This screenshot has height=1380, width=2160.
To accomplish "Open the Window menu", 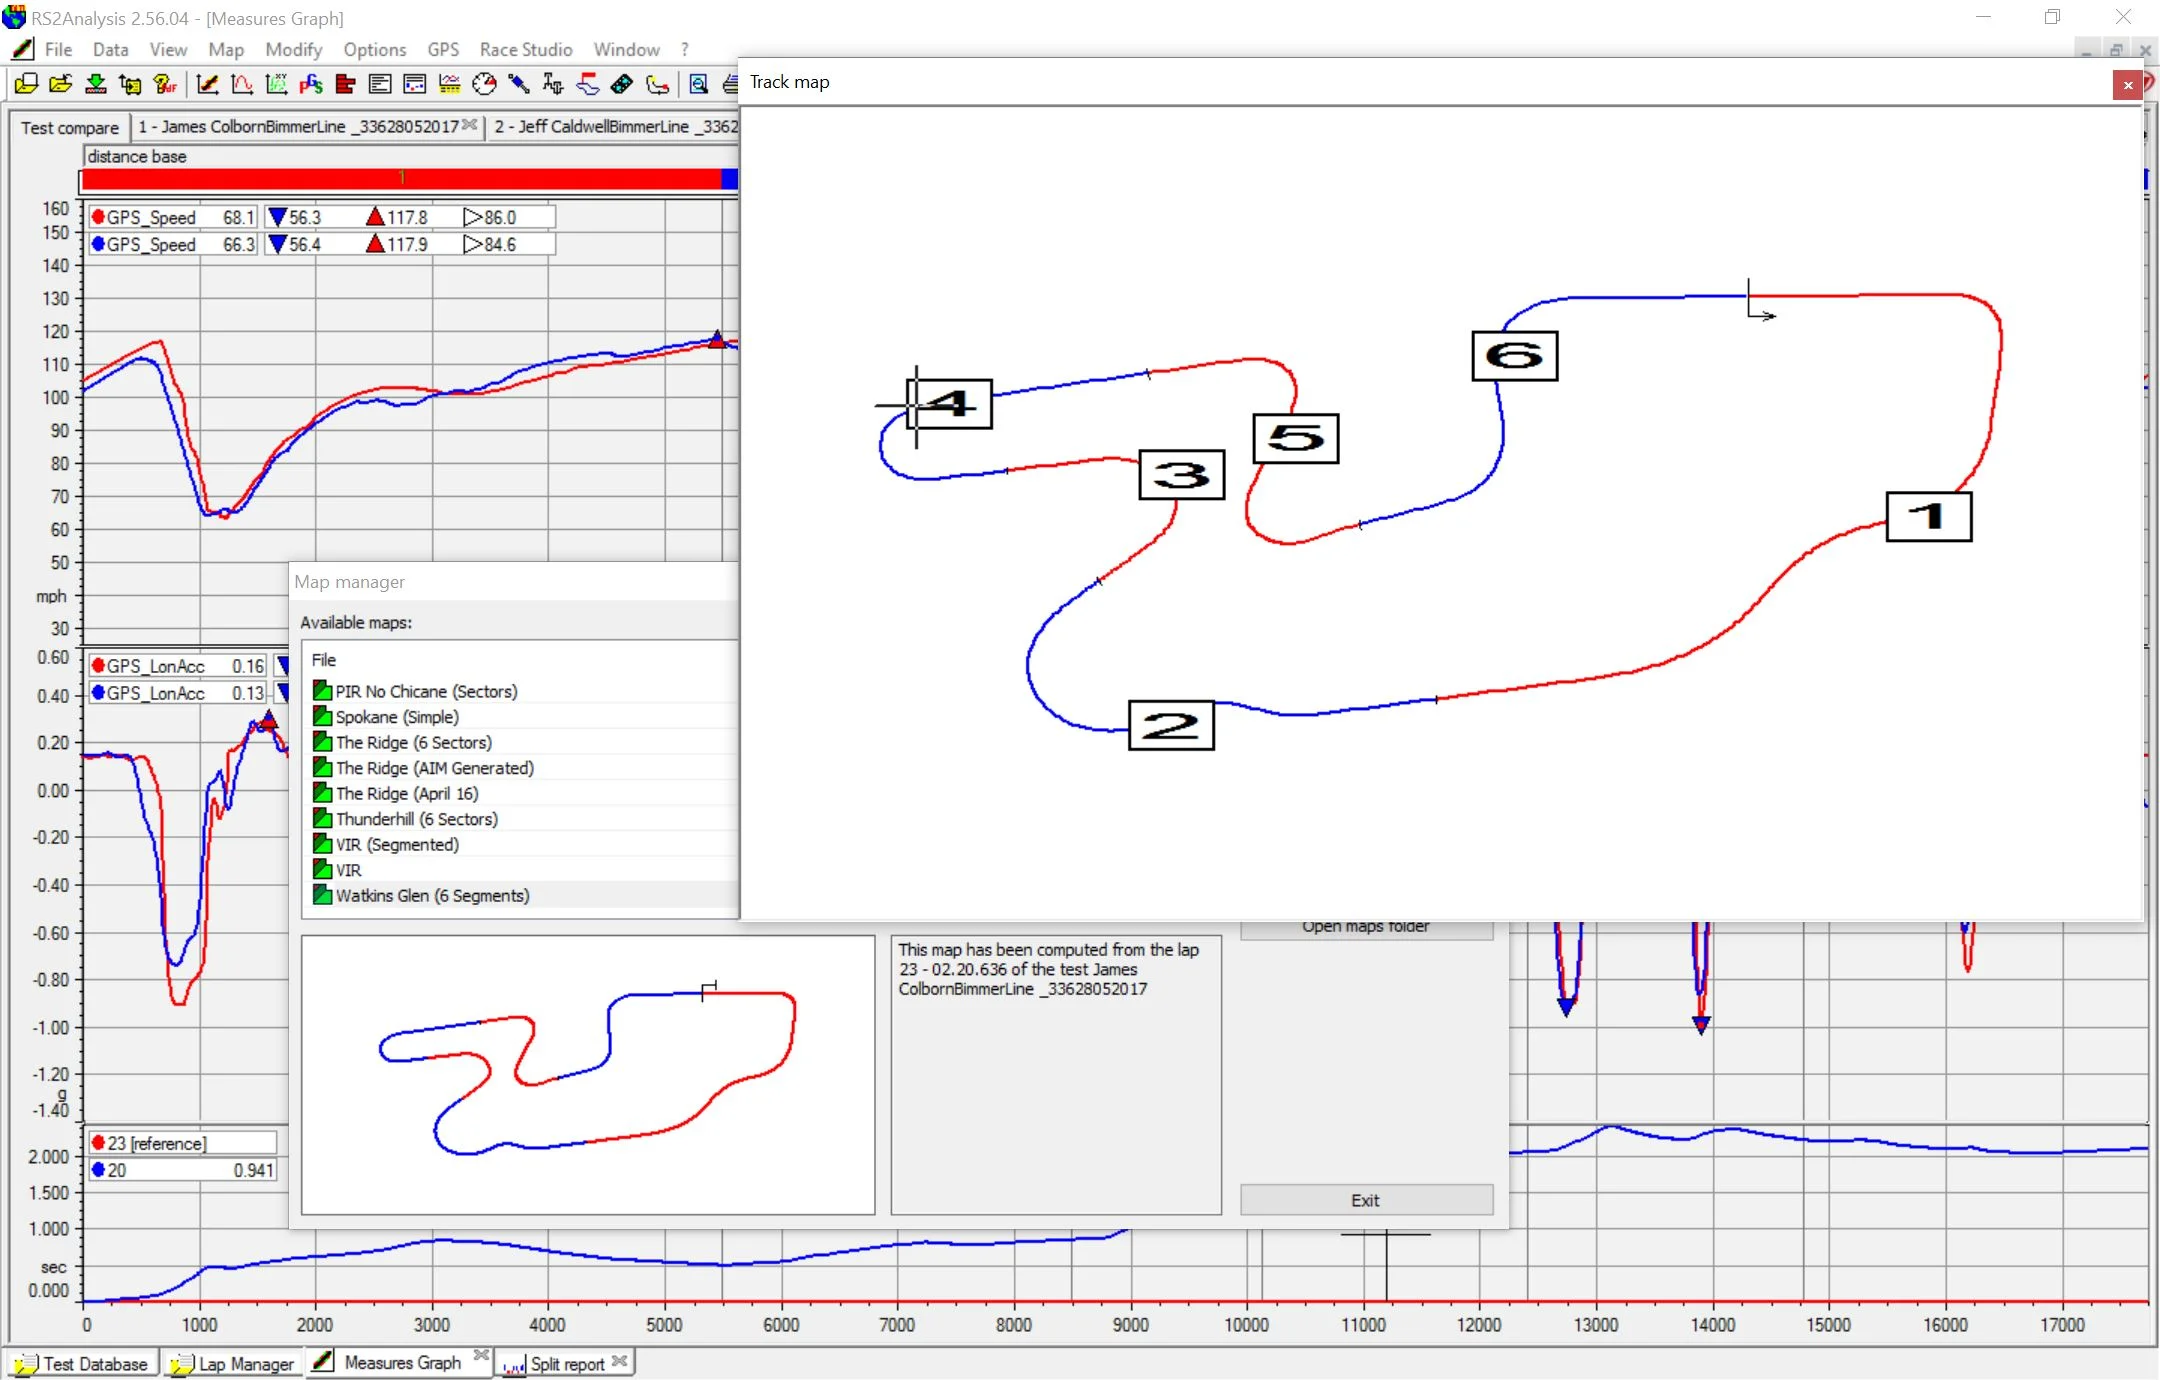I will tap(627, 49).
